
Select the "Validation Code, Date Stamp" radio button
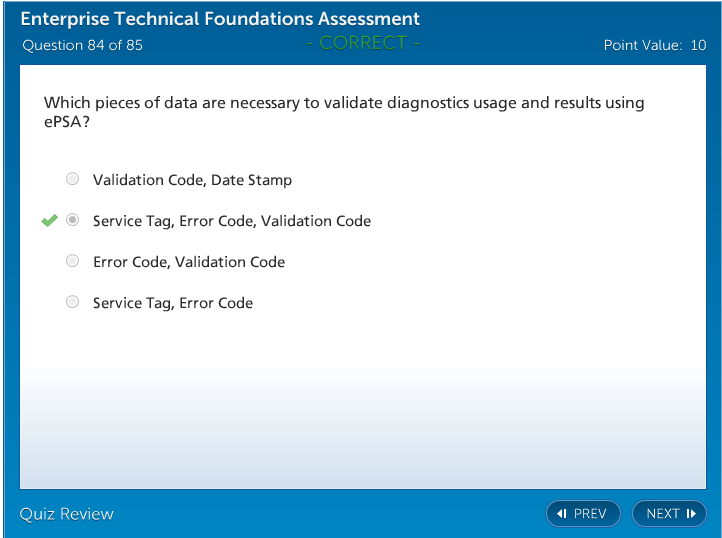click(x=72, y=180)
